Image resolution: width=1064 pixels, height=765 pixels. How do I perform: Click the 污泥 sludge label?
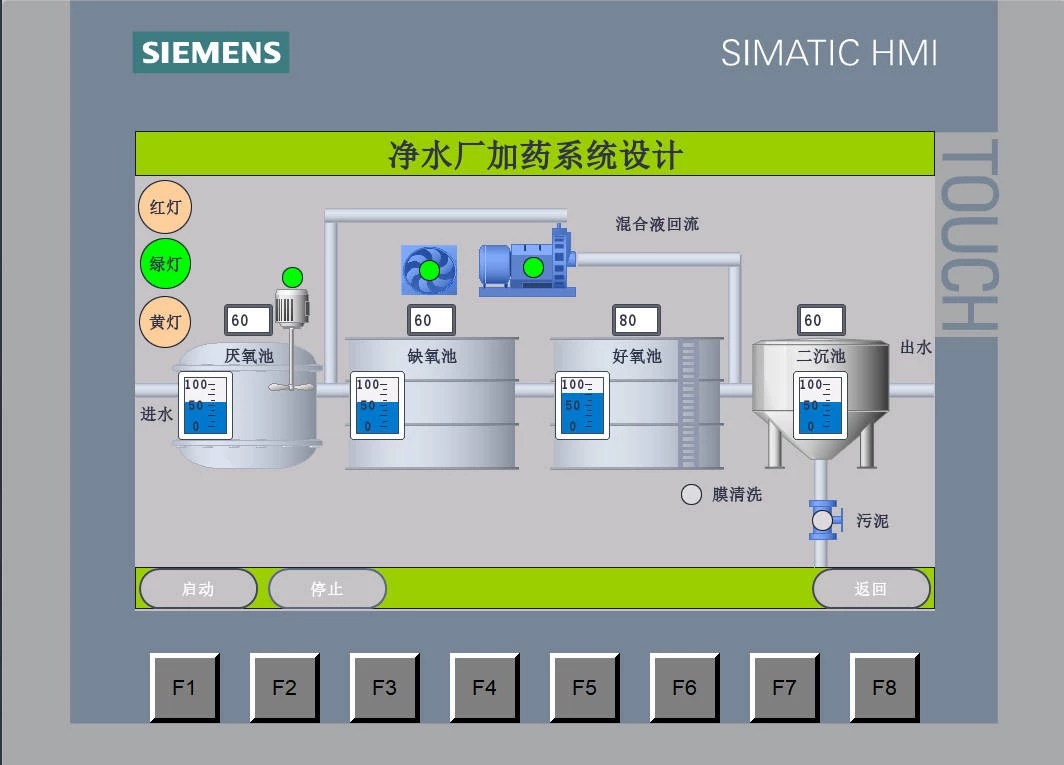tap(872, 521)
